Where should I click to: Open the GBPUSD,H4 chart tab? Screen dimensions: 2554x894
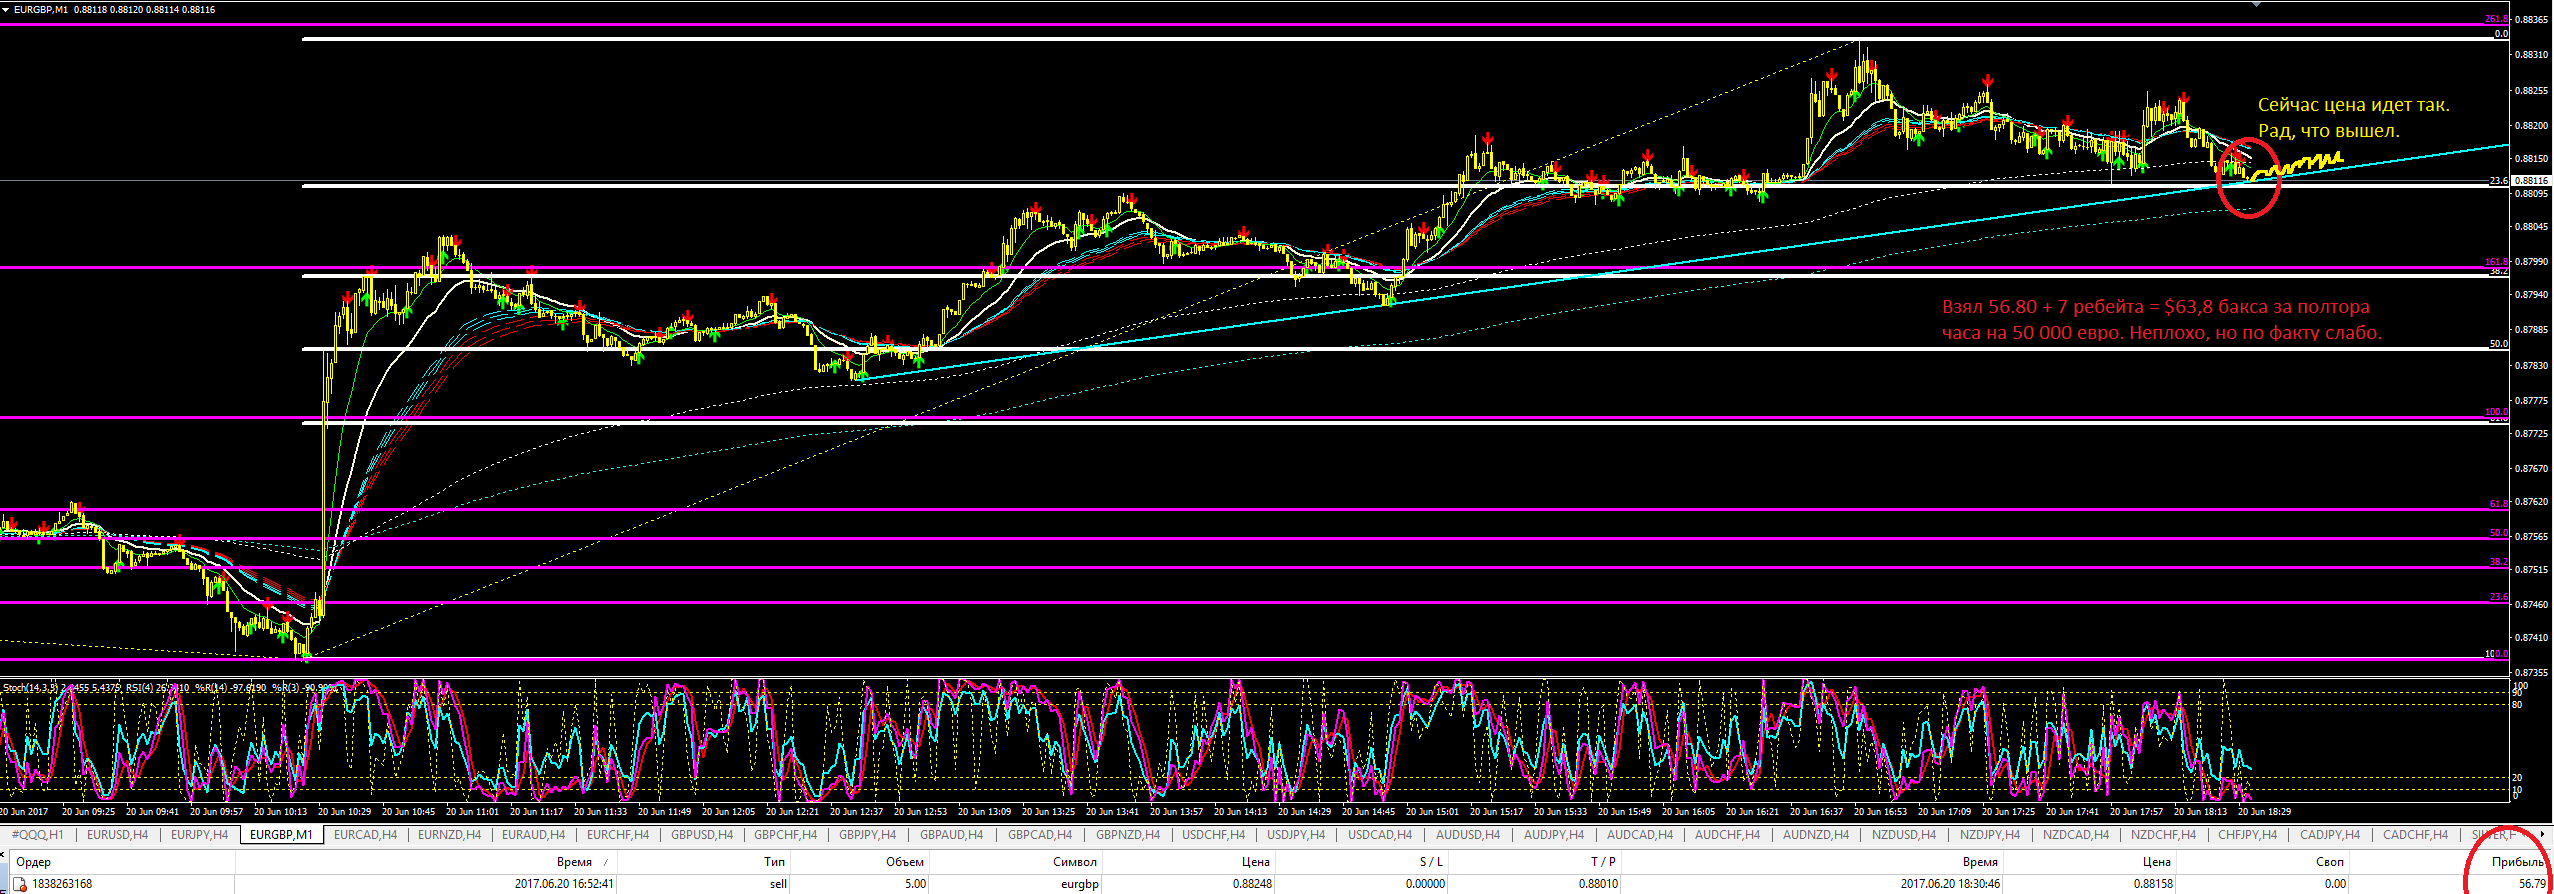click(x=702, y=835)
